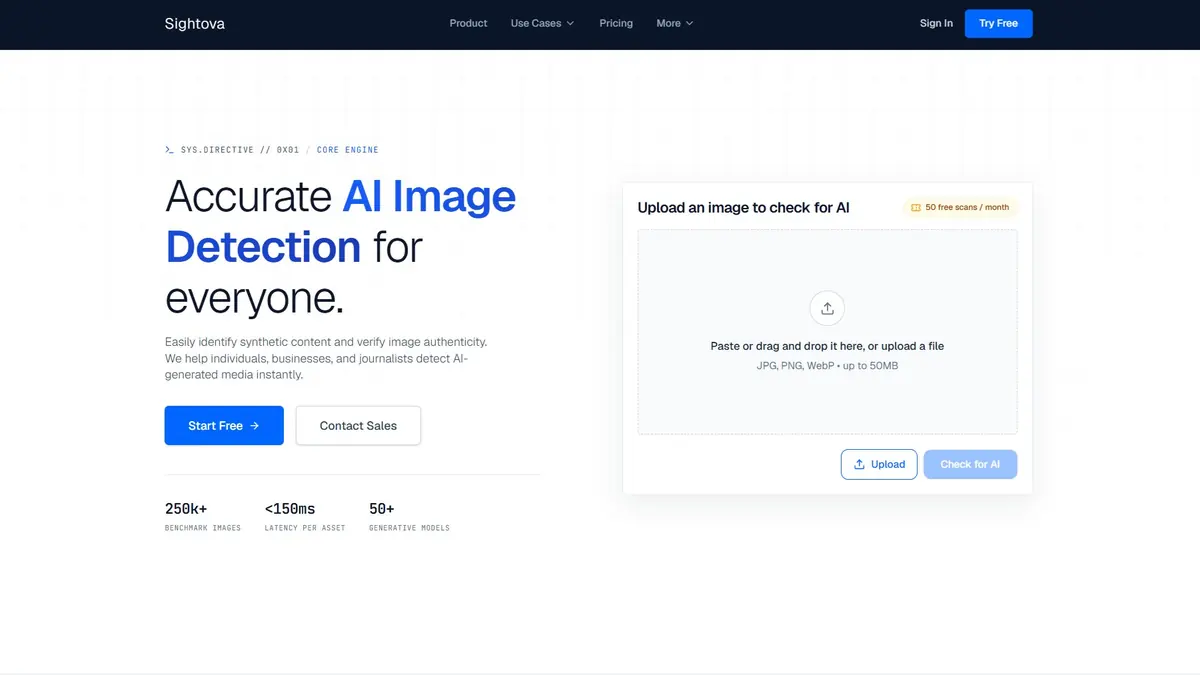Open the Product page
1200x675 pixels.
click(x=468, y=23)
